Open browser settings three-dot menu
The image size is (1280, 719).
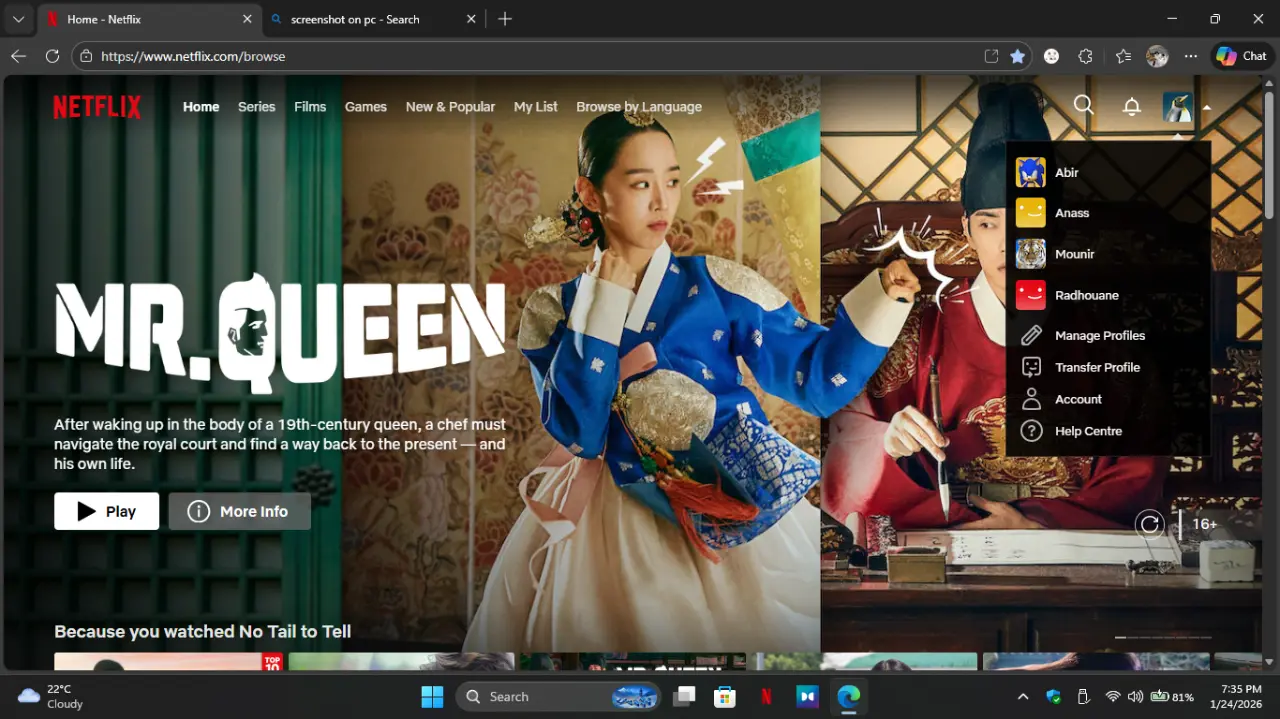tap(1190, 56)
